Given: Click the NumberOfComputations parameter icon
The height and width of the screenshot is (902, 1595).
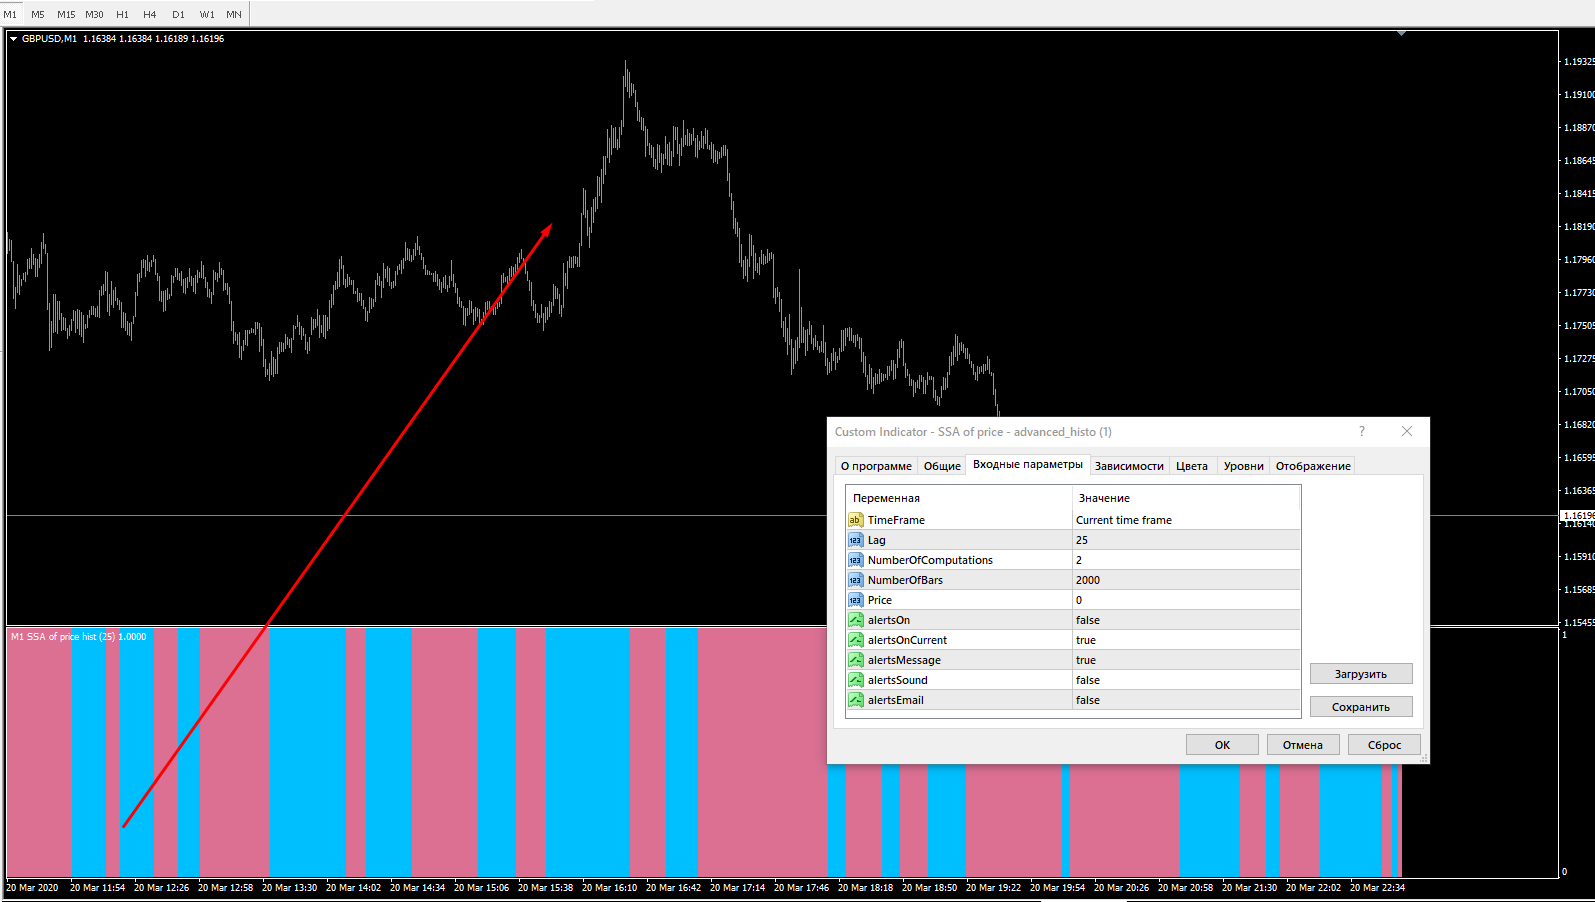Looking at the screenshot, I should [855, 560].
